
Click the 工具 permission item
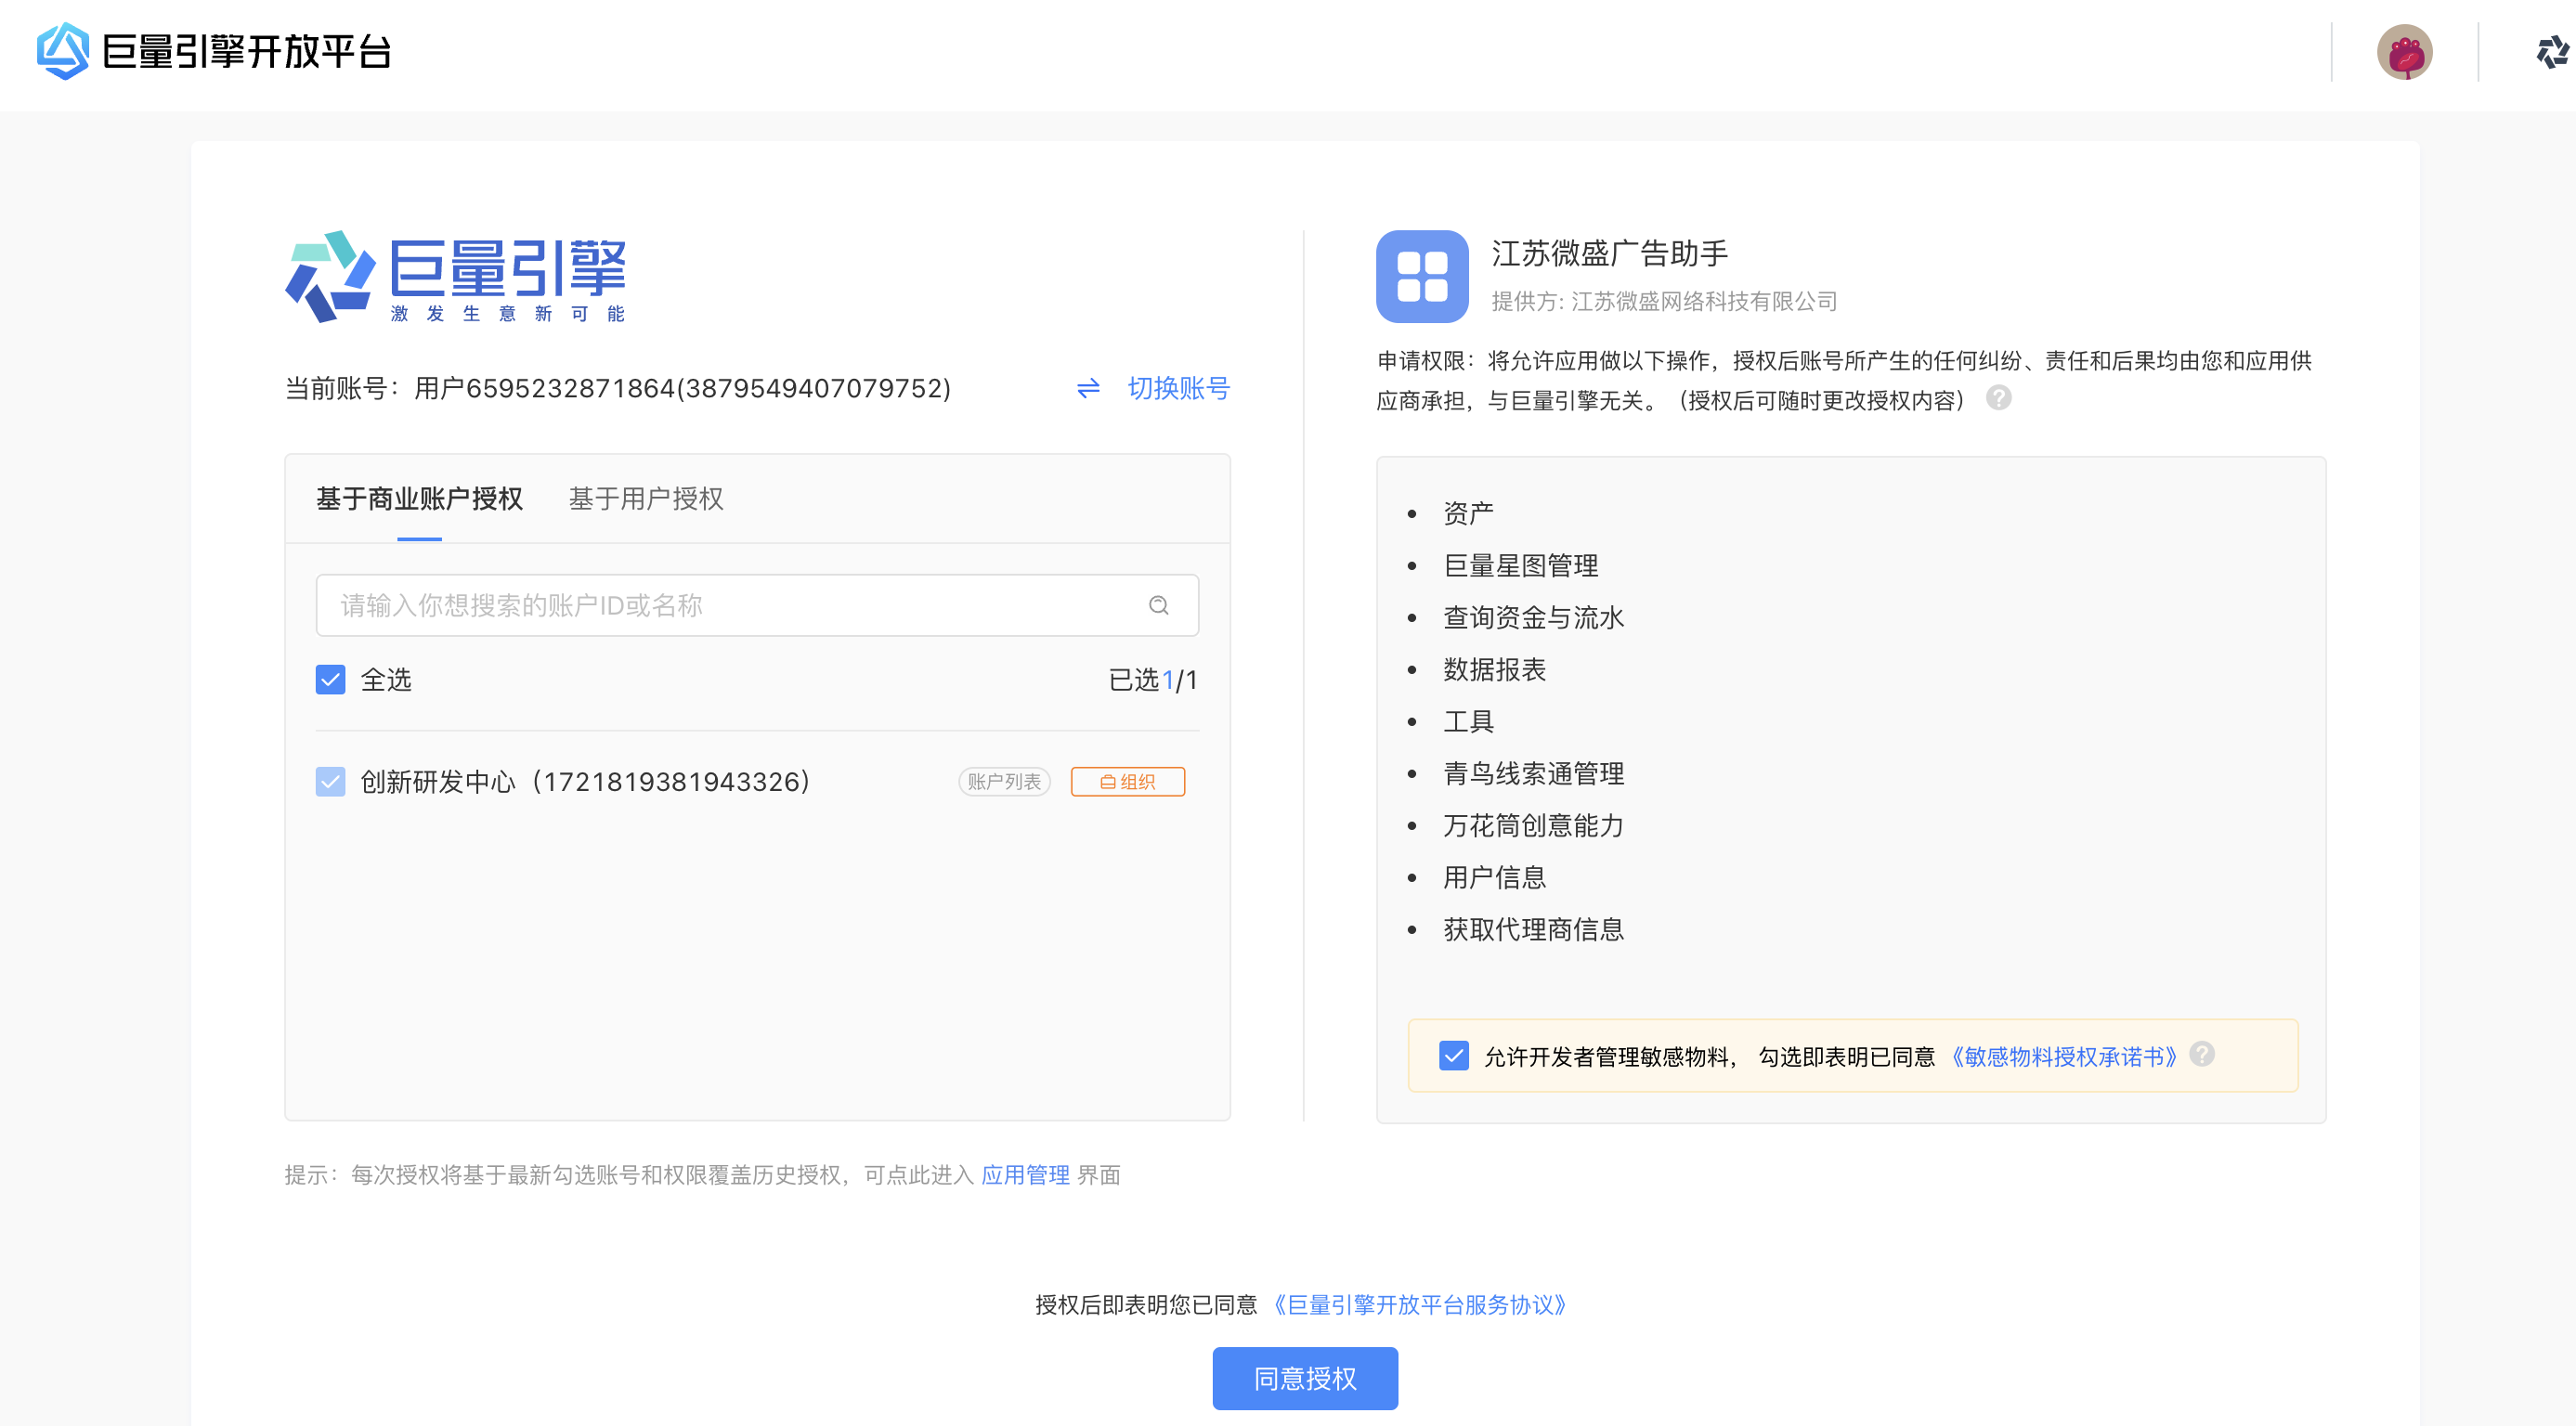[x=1468, y=722]
